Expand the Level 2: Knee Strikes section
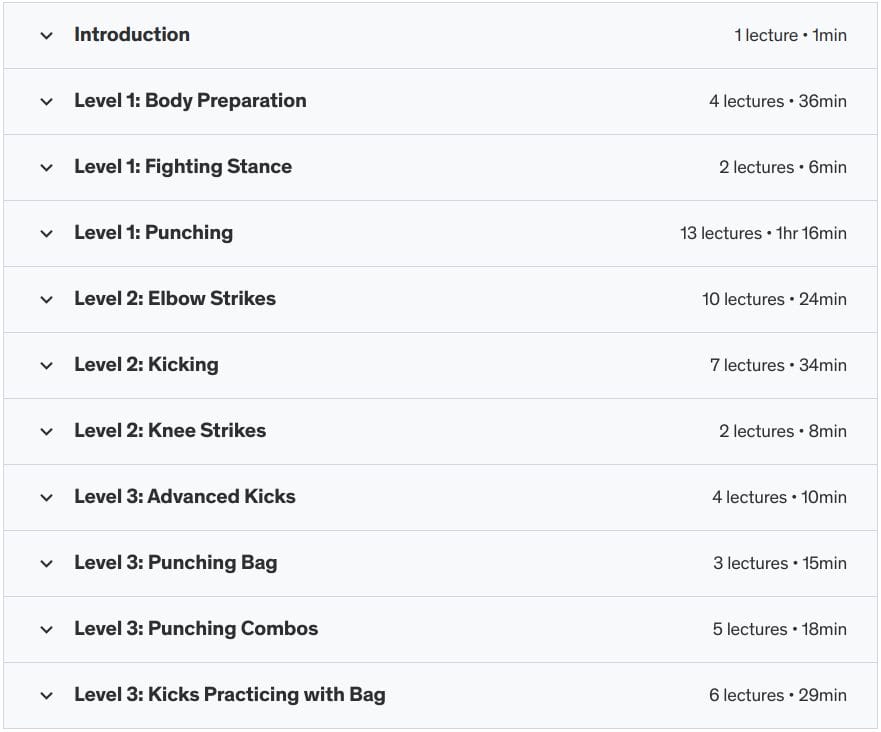The image size is (881, 732). tap(46, 431)
